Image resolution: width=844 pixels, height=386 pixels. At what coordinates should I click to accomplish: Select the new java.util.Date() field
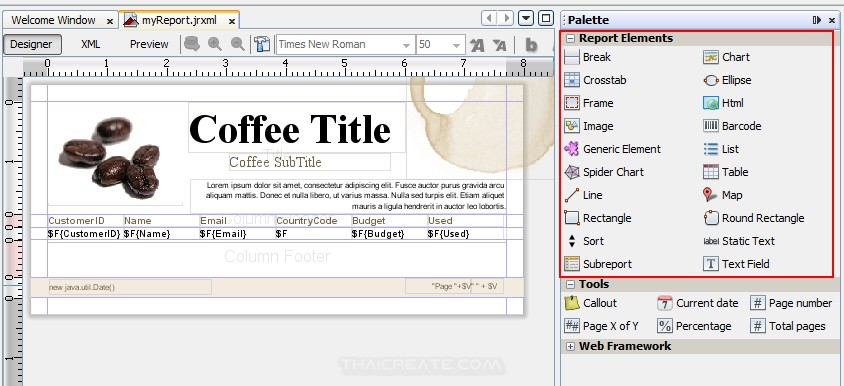[x=130, y=287]
